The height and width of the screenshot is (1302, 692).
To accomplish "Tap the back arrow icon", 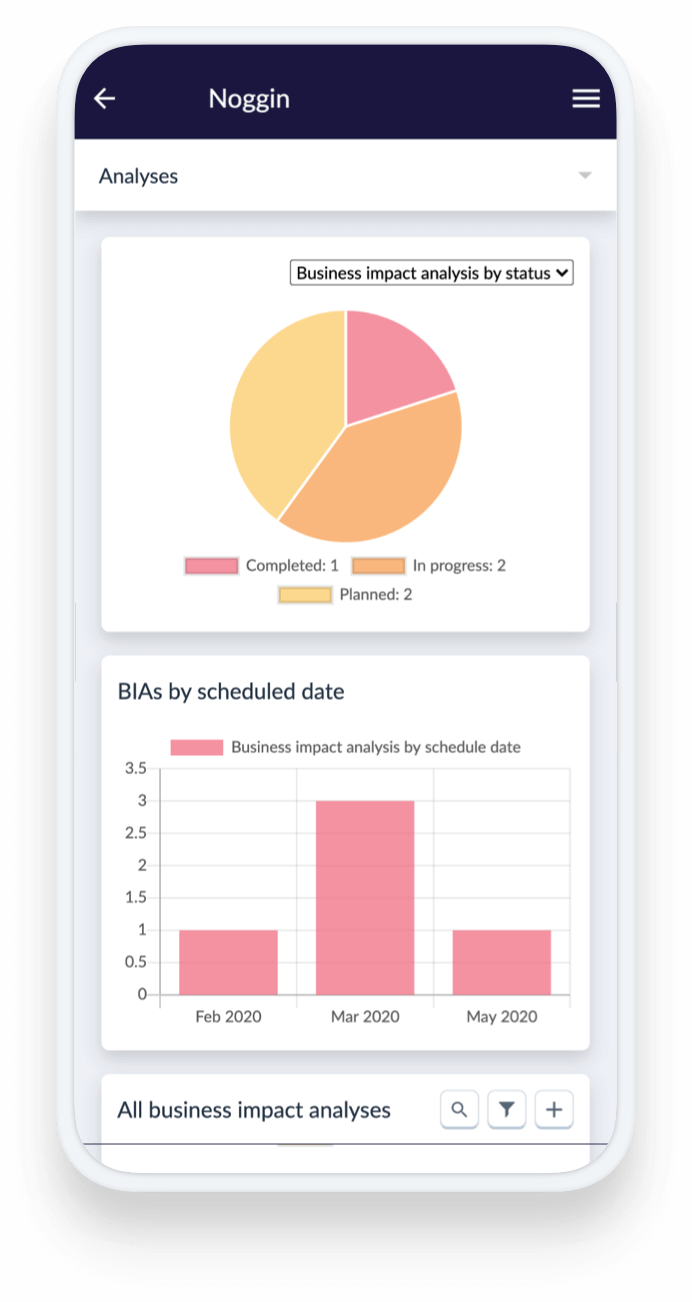I will [x=104, y=98].
